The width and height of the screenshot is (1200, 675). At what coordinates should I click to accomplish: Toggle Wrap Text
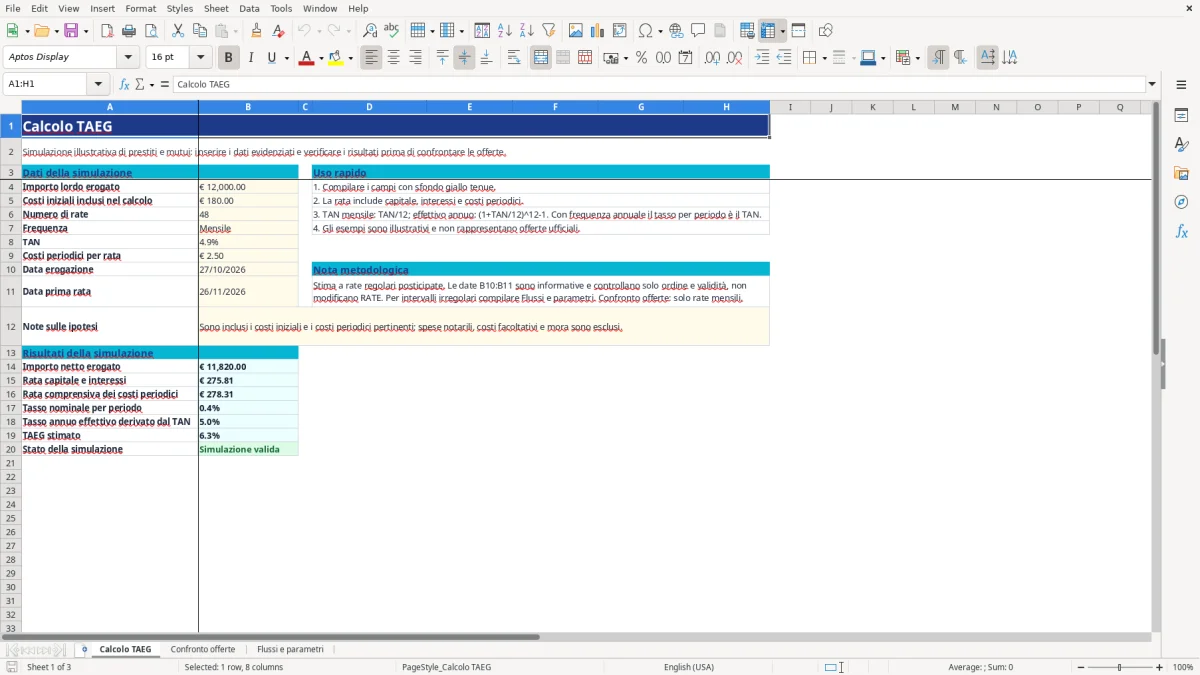click(514, 58)
